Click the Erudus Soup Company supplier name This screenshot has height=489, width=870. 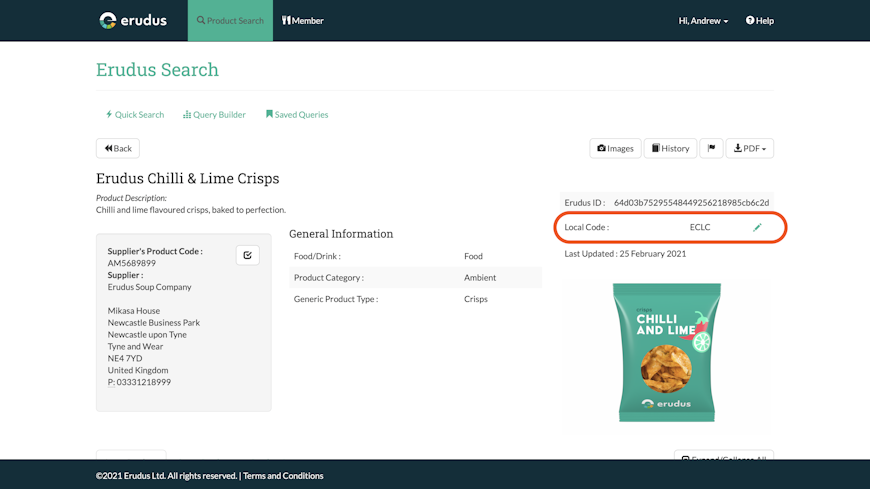(x=149, y=287)
